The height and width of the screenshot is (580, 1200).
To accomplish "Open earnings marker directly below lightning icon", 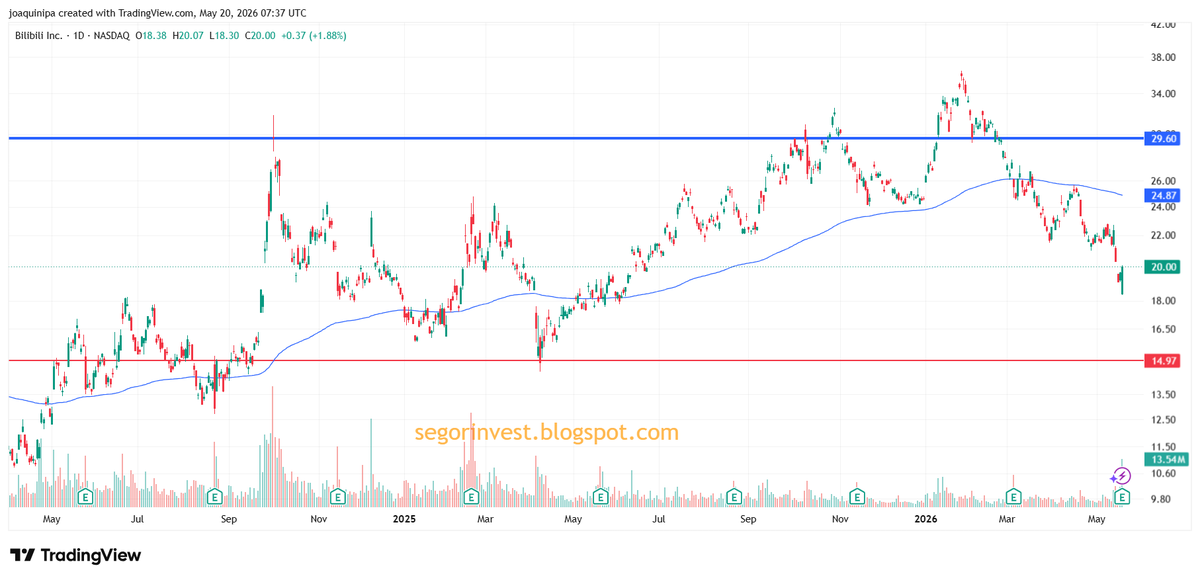I will coord(1122,496).
